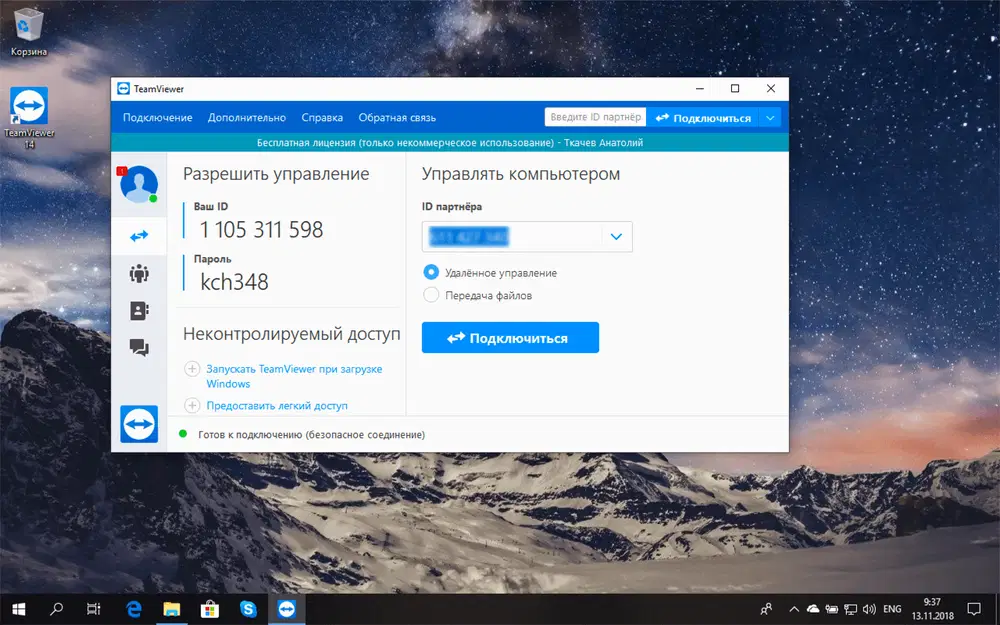Image resolution: width=1000 pixels, height=625 pixels.
Task: Open the Дополнительно menu
Action: pos(247,117)
